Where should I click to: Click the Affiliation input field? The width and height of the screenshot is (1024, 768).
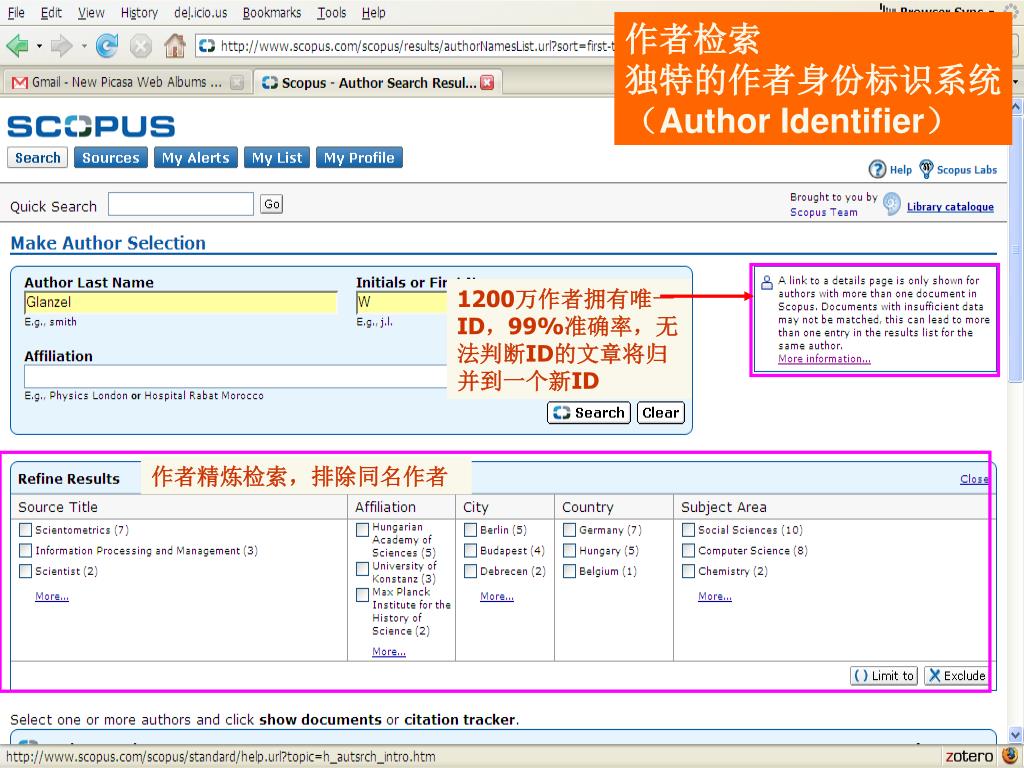235,377
